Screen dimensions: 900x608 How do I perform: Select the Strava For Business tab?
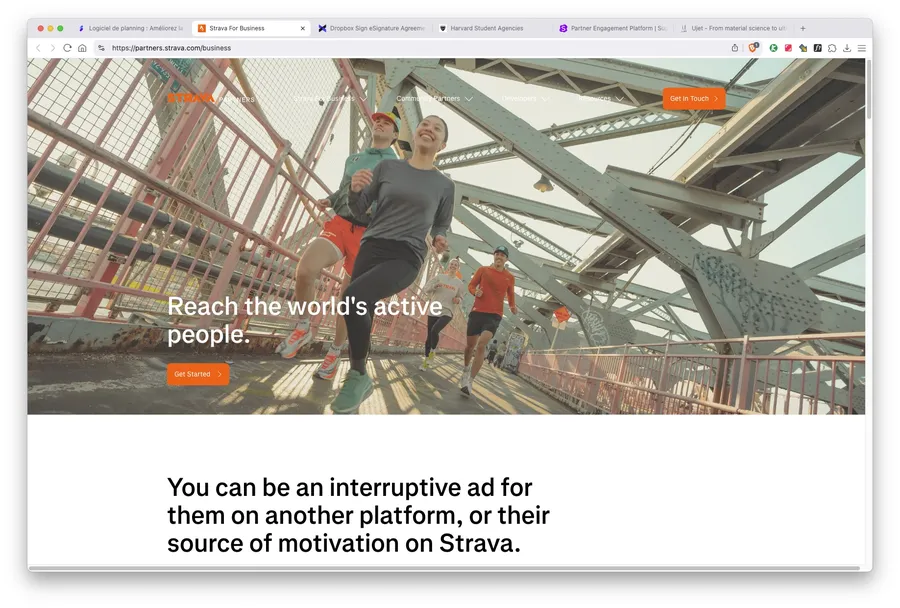tap(251, 28)
